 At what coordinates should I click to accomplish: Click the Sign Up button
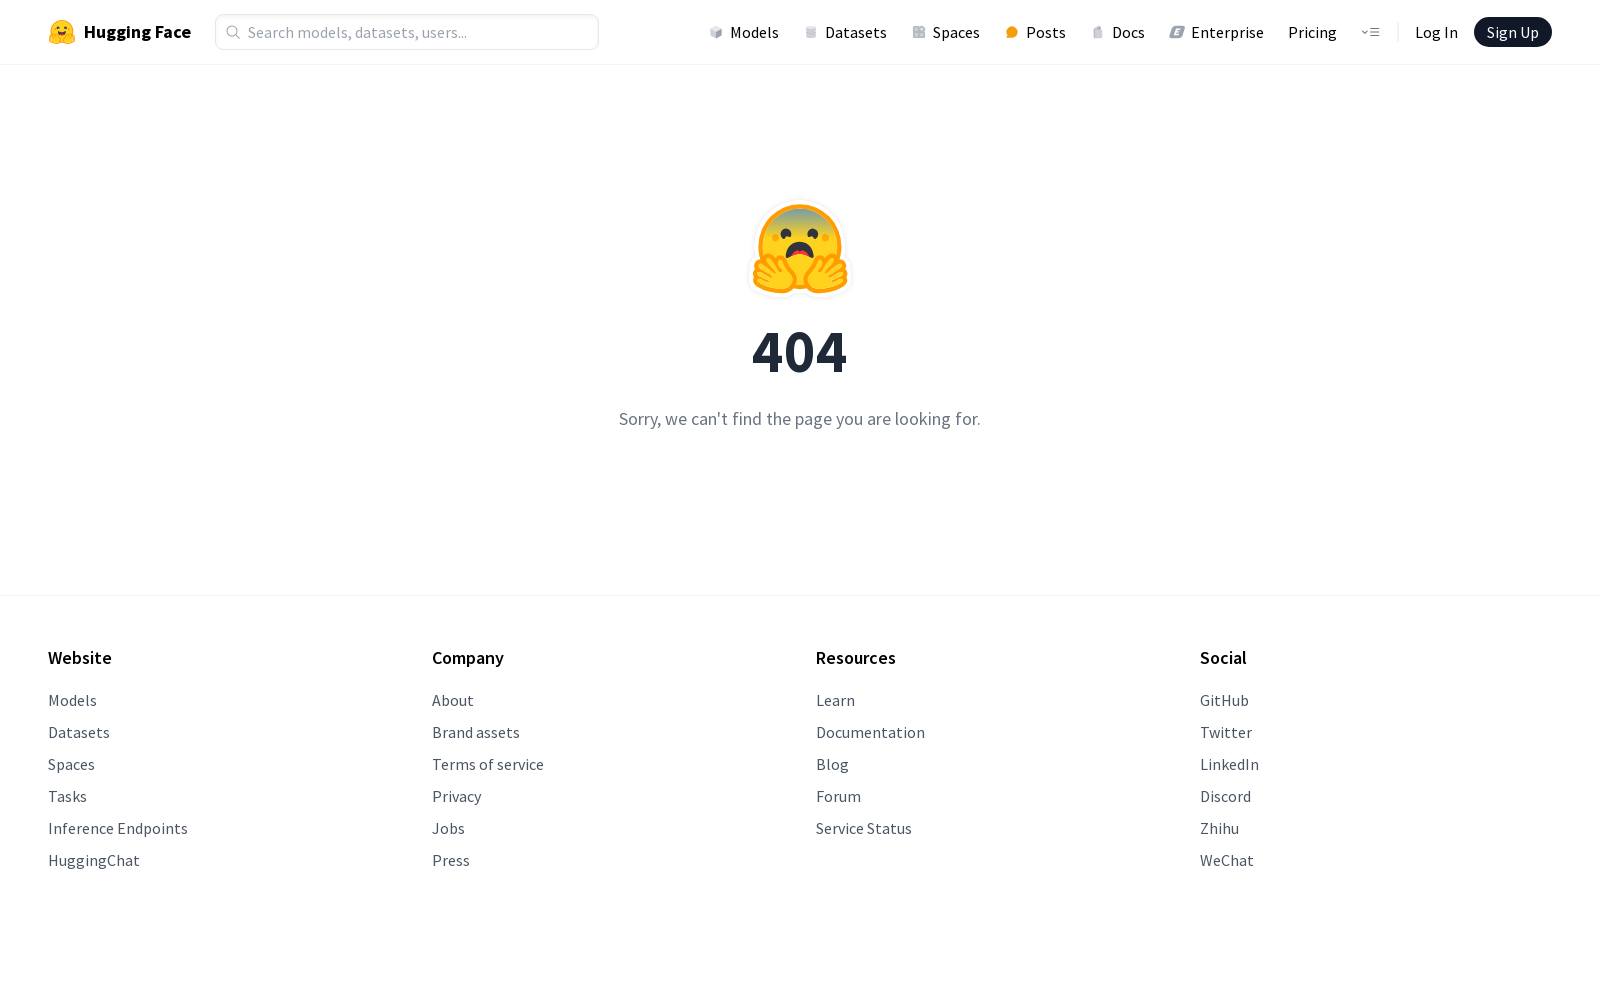(1513, 32)
